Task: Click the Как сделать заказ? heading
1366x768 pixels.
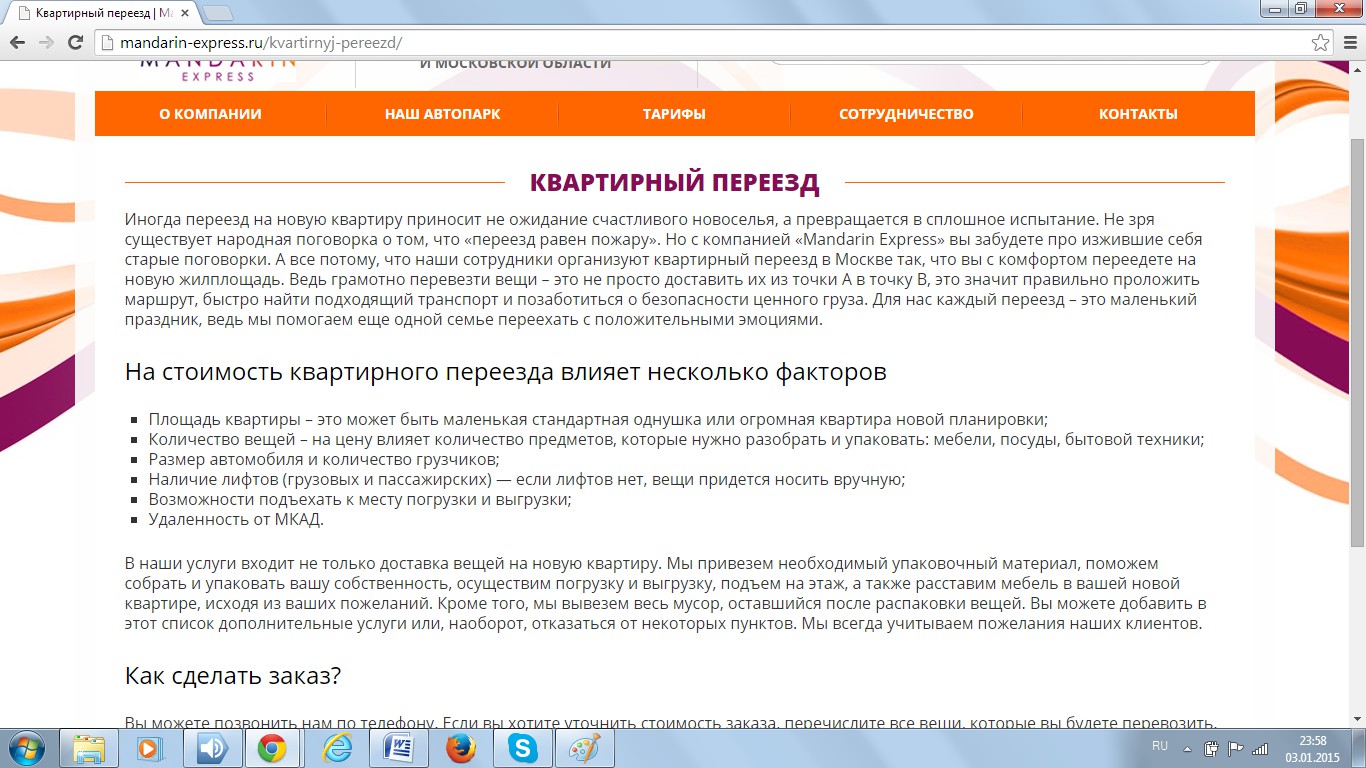Action: click(x=233, y=676)
